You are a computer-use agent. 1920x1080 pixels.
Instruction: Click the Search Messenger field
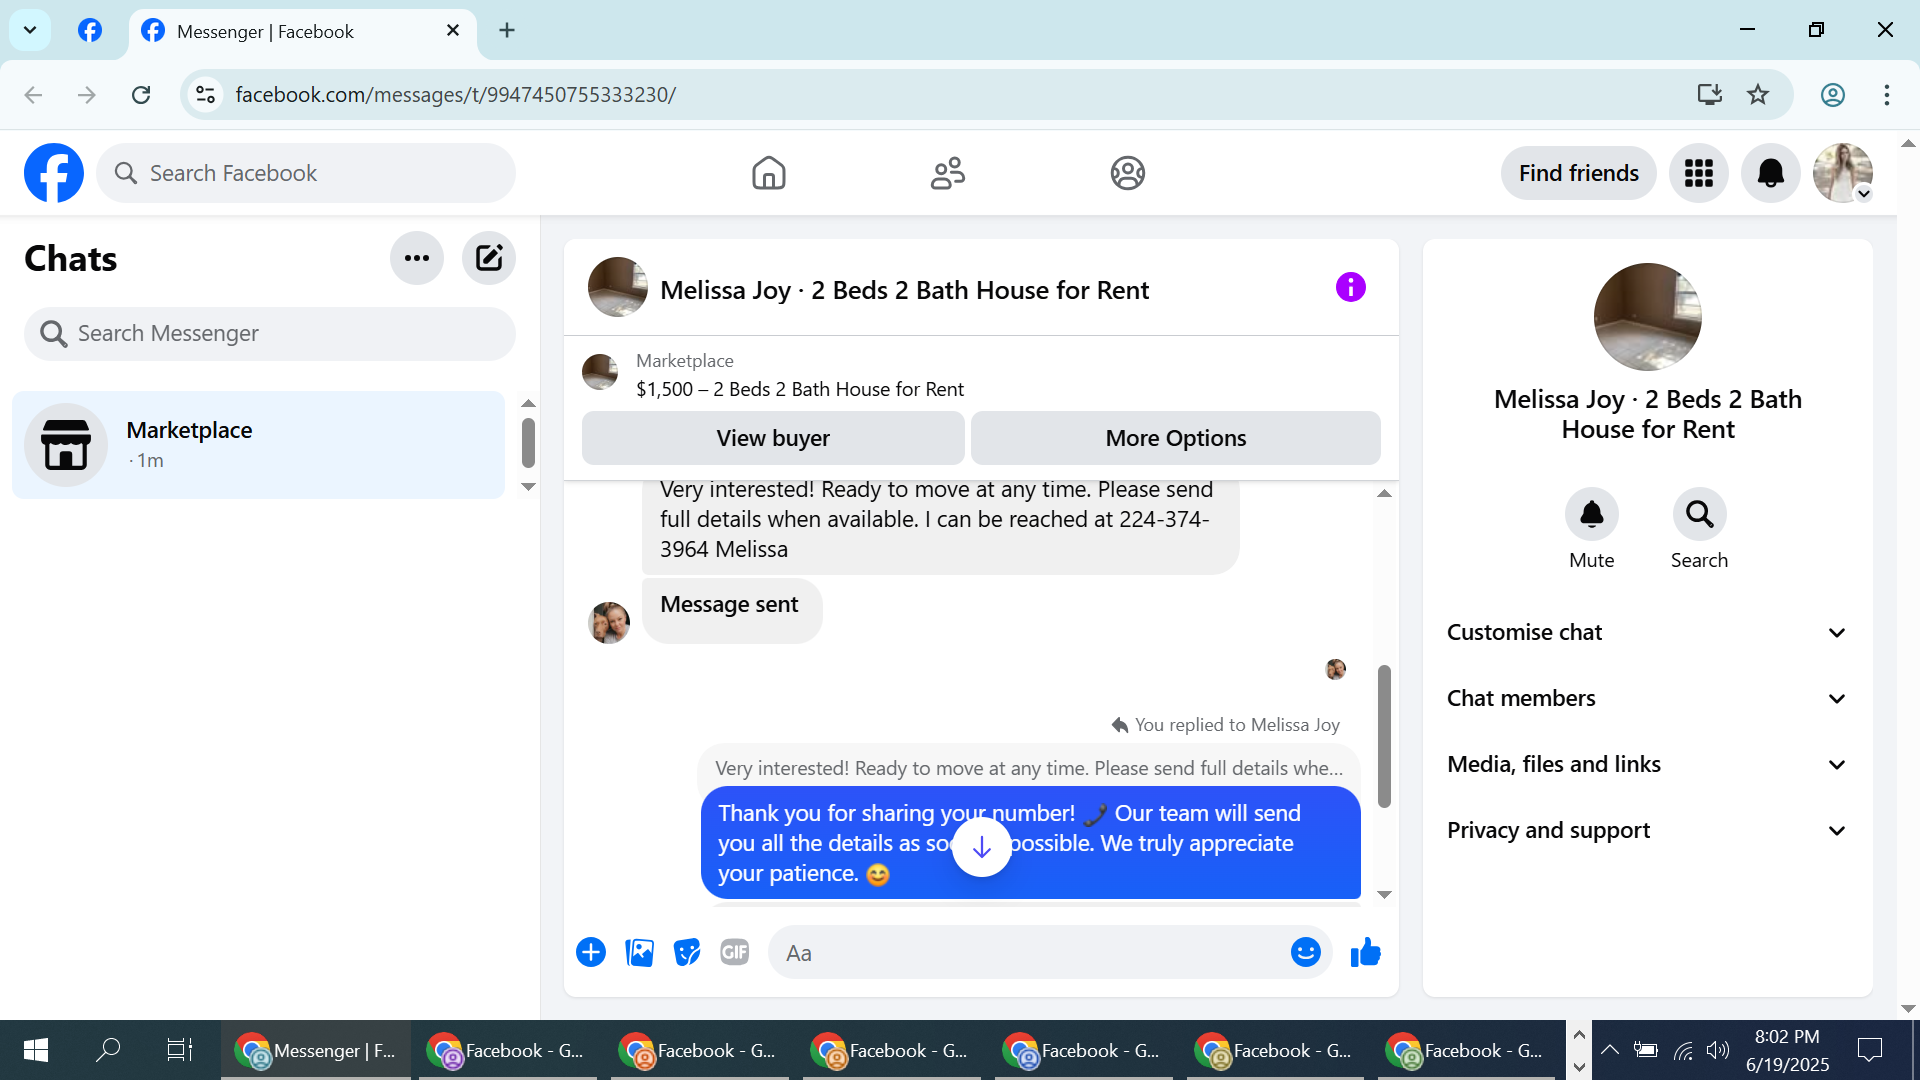click(x=270, y=333)
